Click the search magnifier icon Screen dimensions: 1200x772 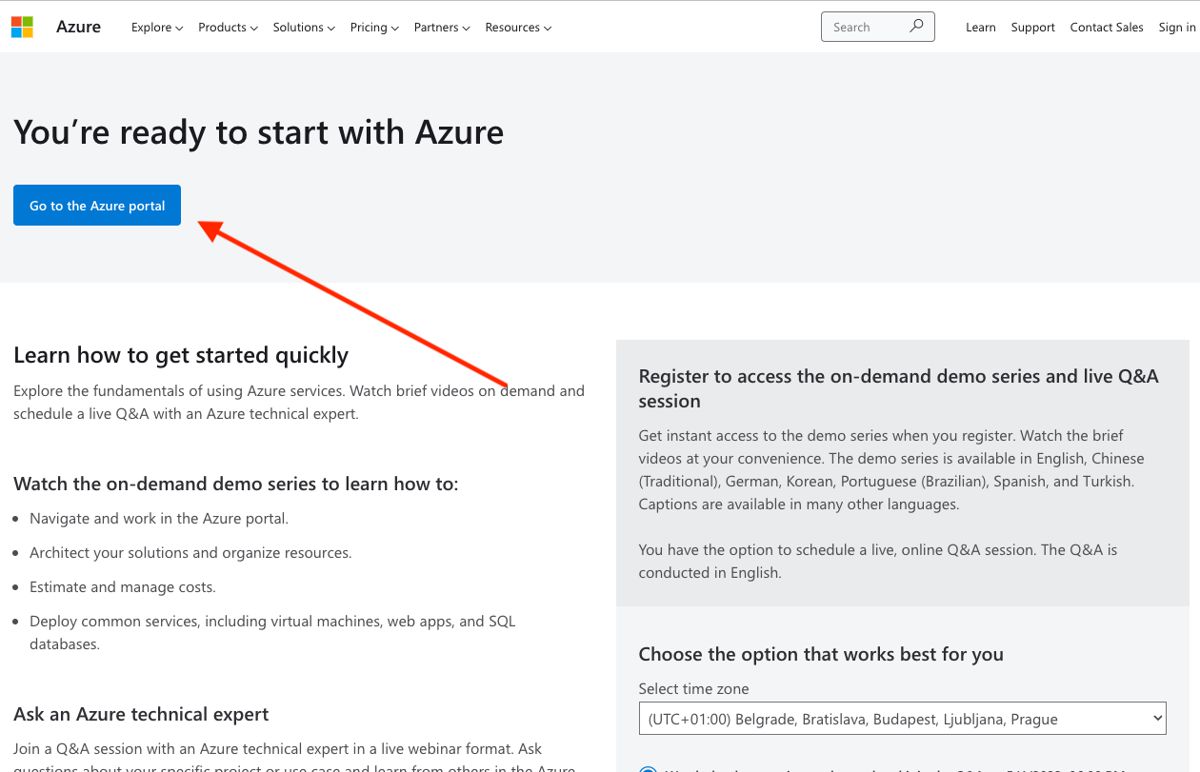(916, 27)
